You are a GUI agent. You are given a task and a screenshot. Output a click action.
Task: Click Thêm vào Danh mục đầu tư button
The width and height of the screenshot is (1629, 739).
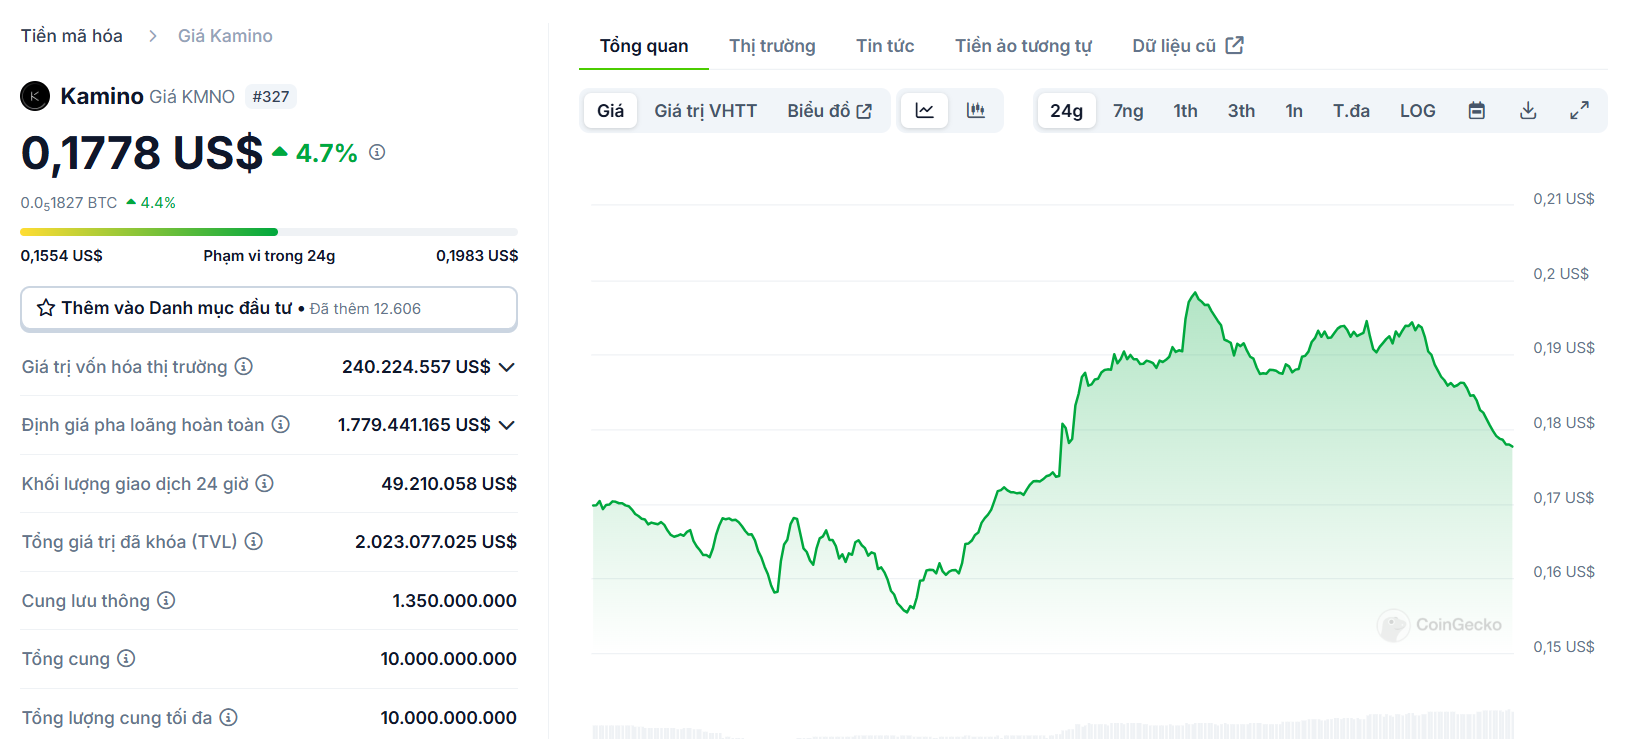(269, 308)
